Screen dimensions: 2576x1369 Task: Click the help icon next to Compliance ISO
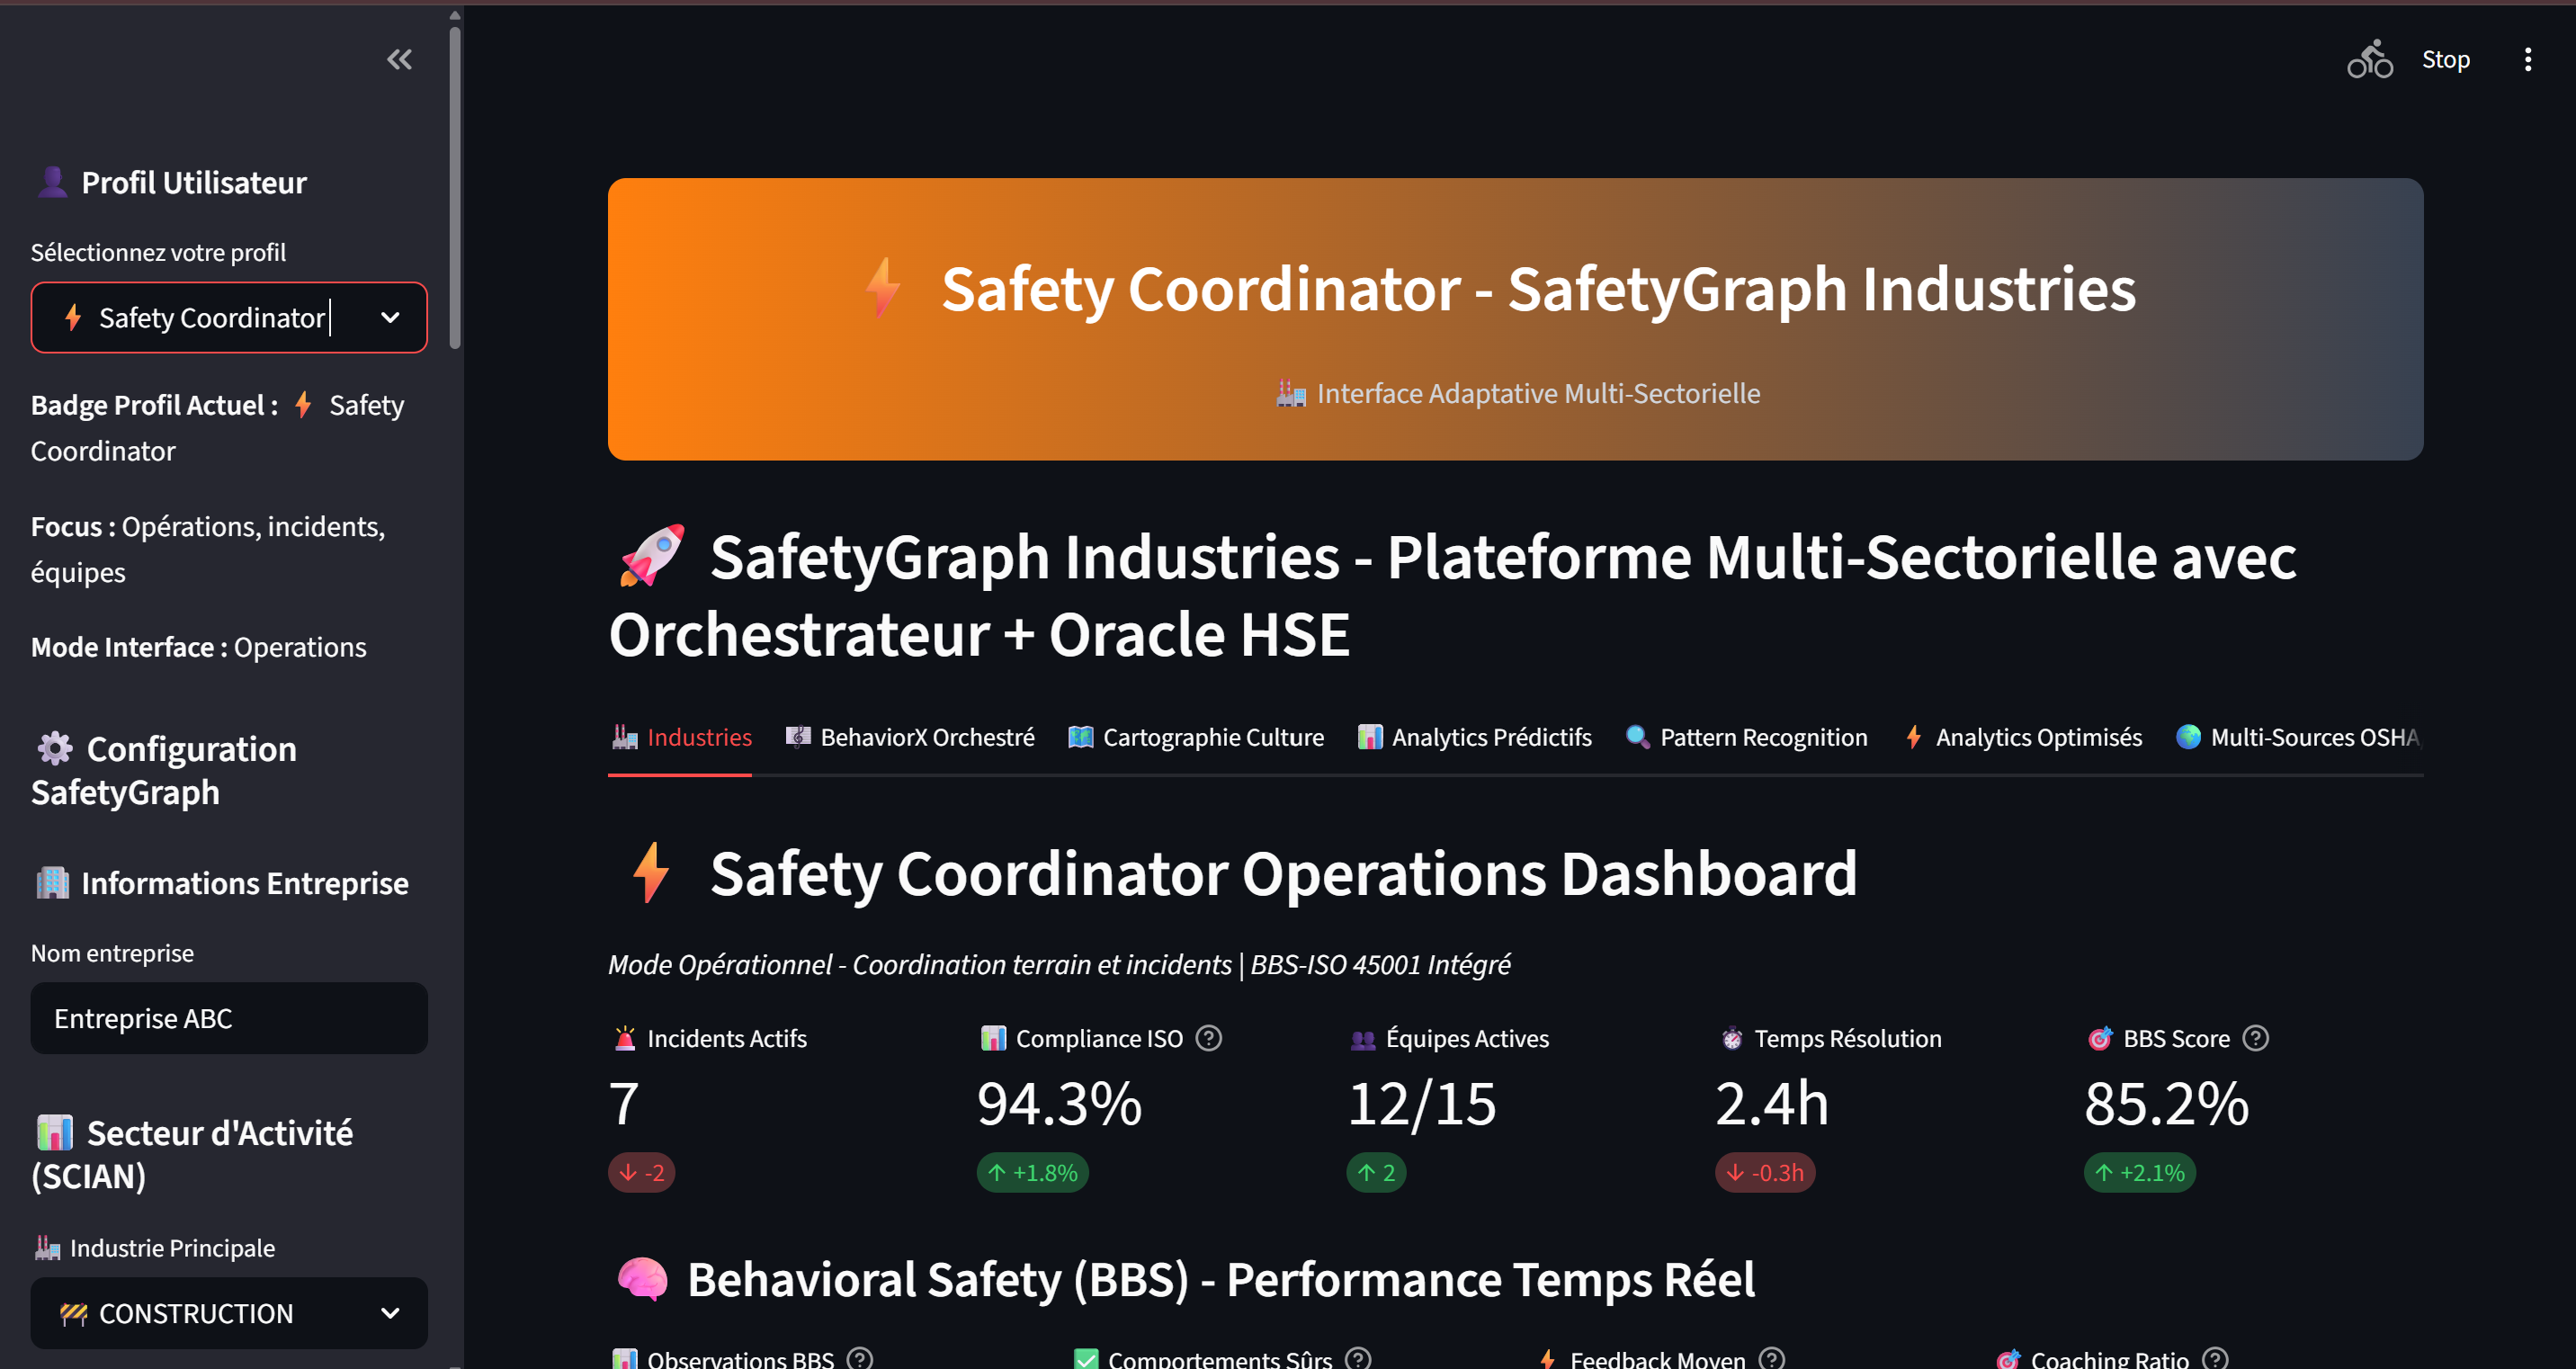(1209, 1038)
